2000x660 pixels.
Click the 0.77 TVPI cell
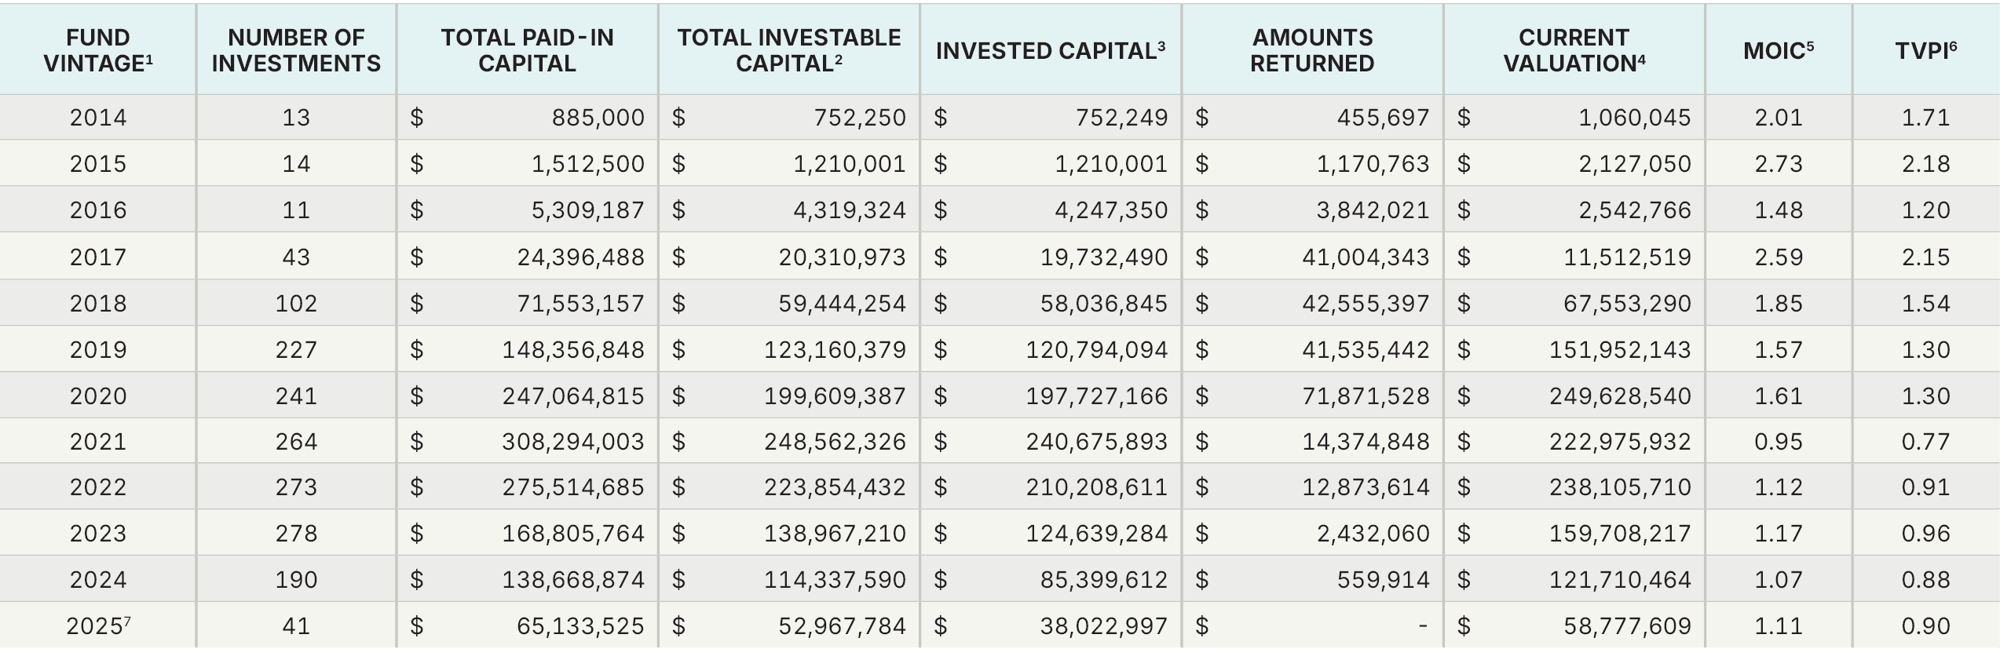[x=1925, y=441]
